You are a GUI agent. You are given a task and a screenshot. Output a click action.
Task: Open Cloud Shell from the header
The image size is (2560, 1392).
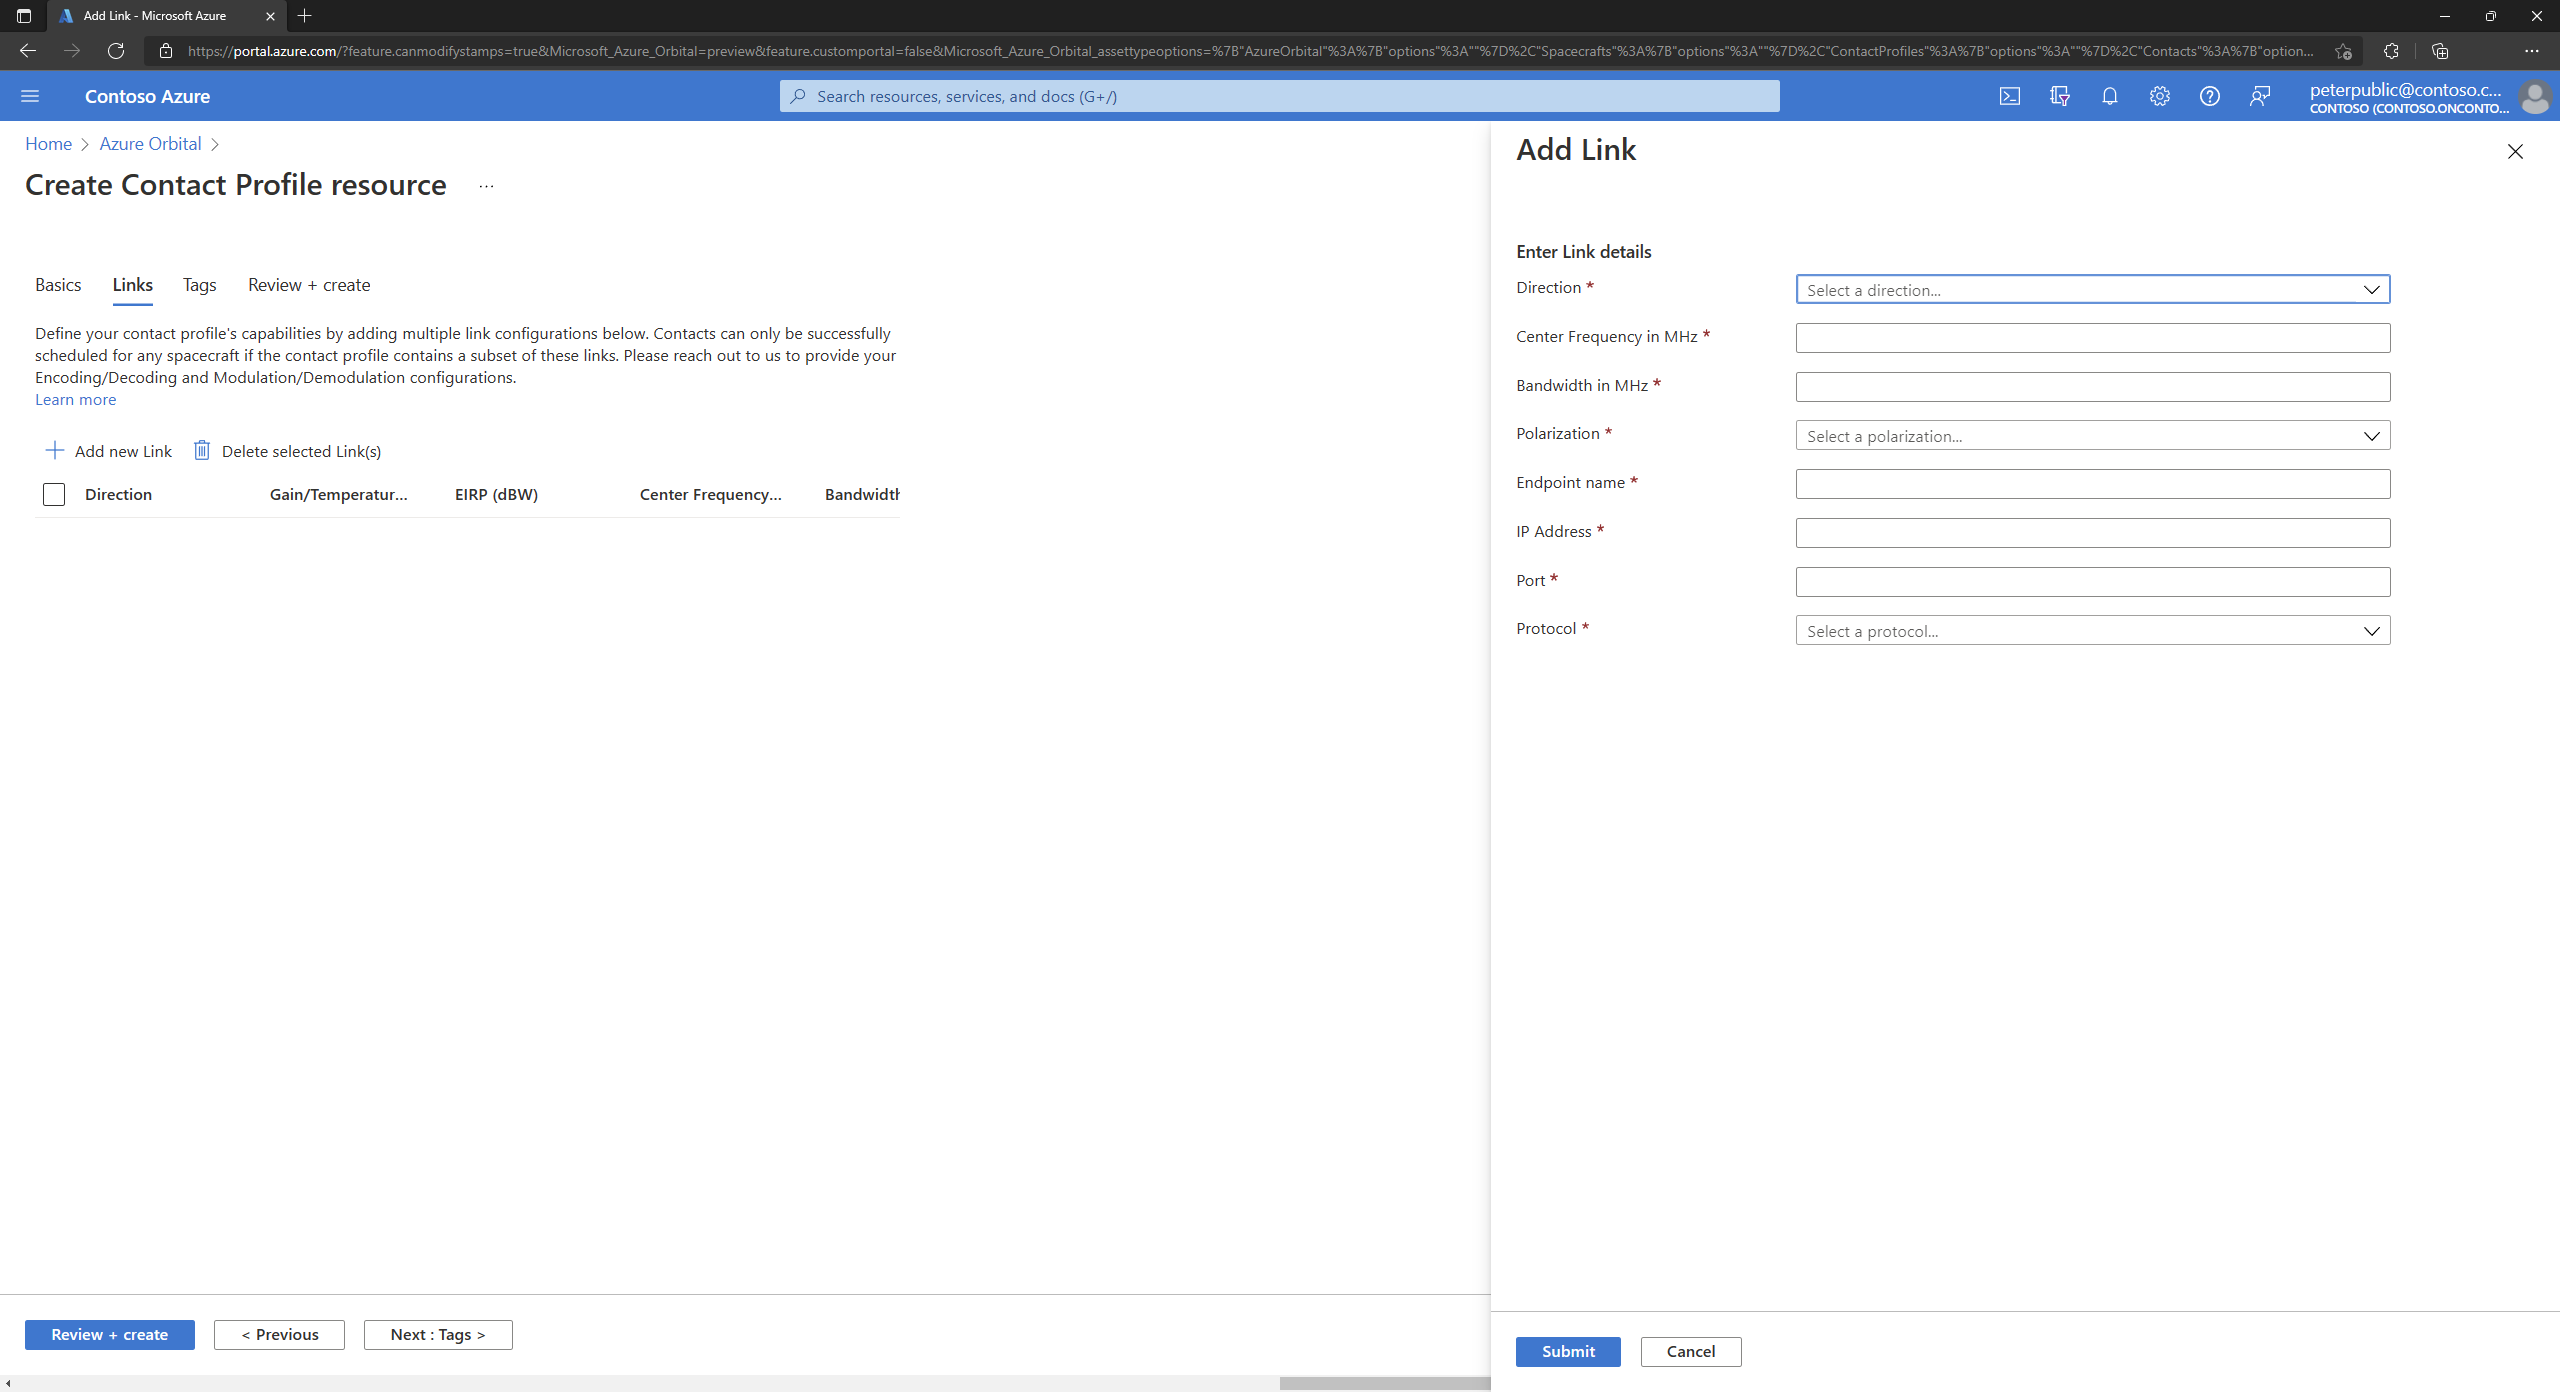[x=2009, y=96]
